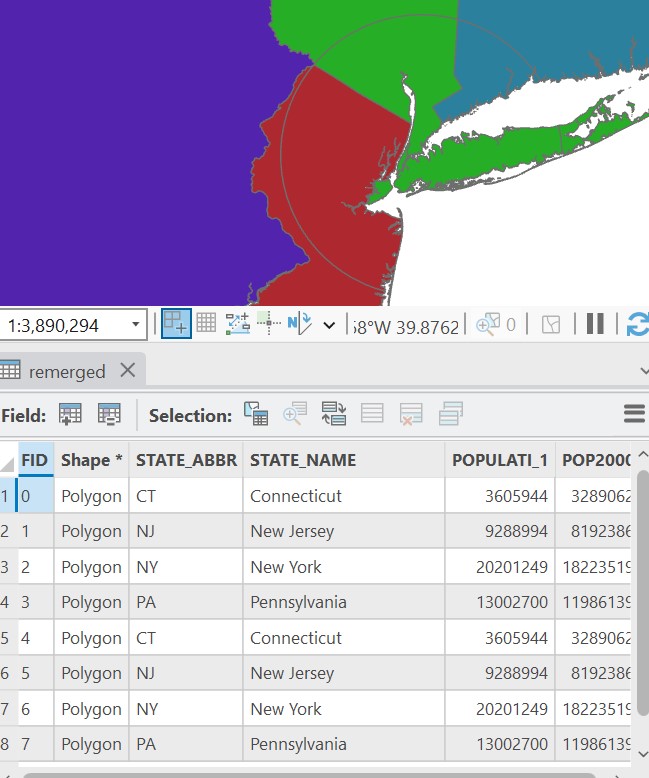Expand the chevron next to north correction
The height and width of the screenshot is (778, 649).
point(329,325)
